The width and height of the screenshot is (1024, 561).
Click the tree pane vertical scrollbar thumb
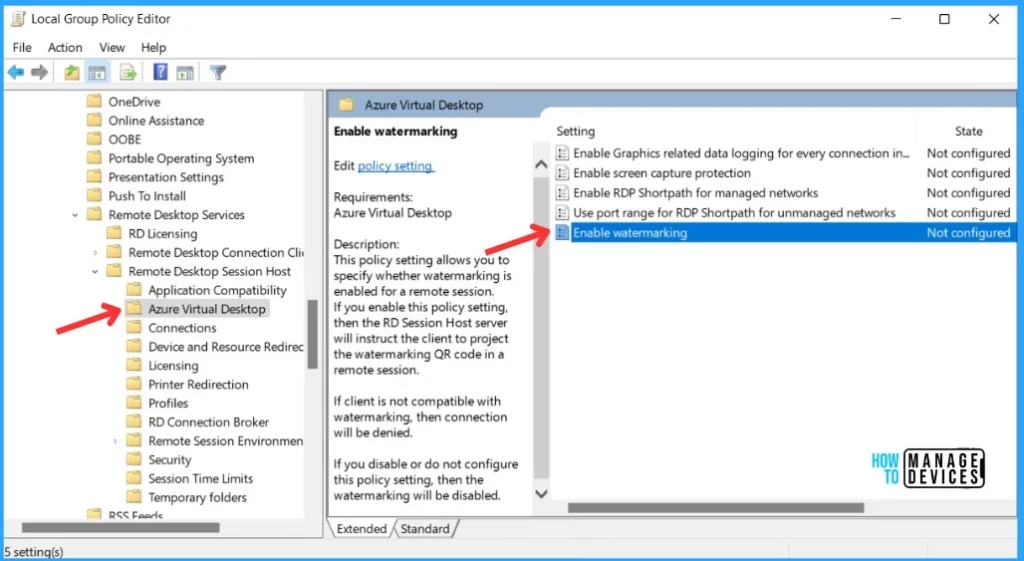312,334
